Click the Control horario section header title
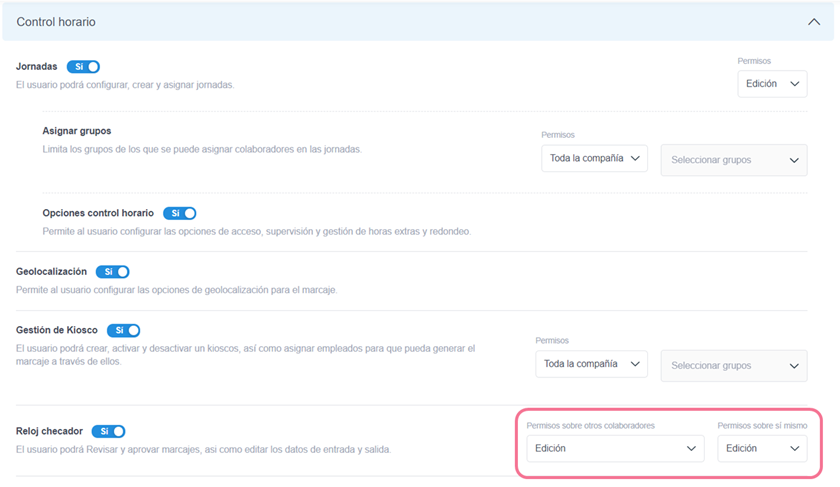Screen dimensions: 840x487 coord(56,21)
